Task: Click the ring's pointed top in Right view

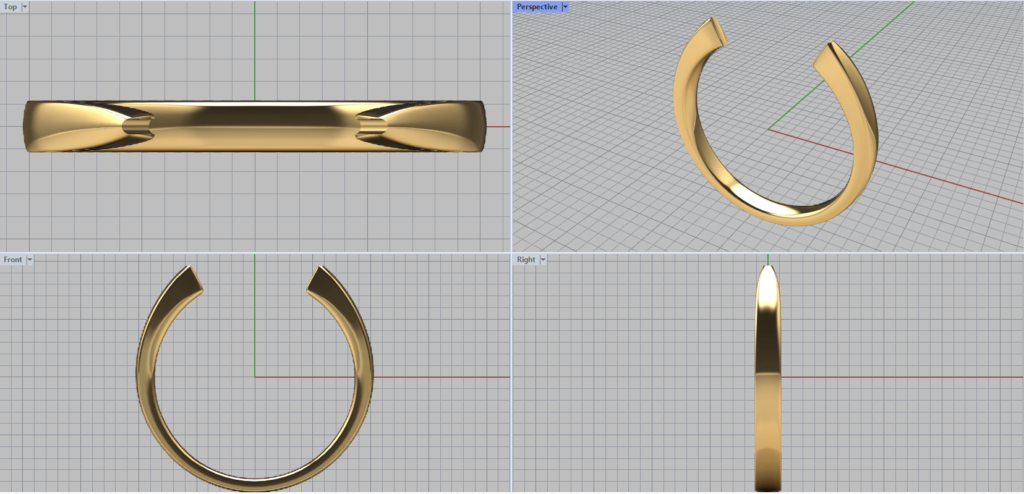Action: pos(767,272)
